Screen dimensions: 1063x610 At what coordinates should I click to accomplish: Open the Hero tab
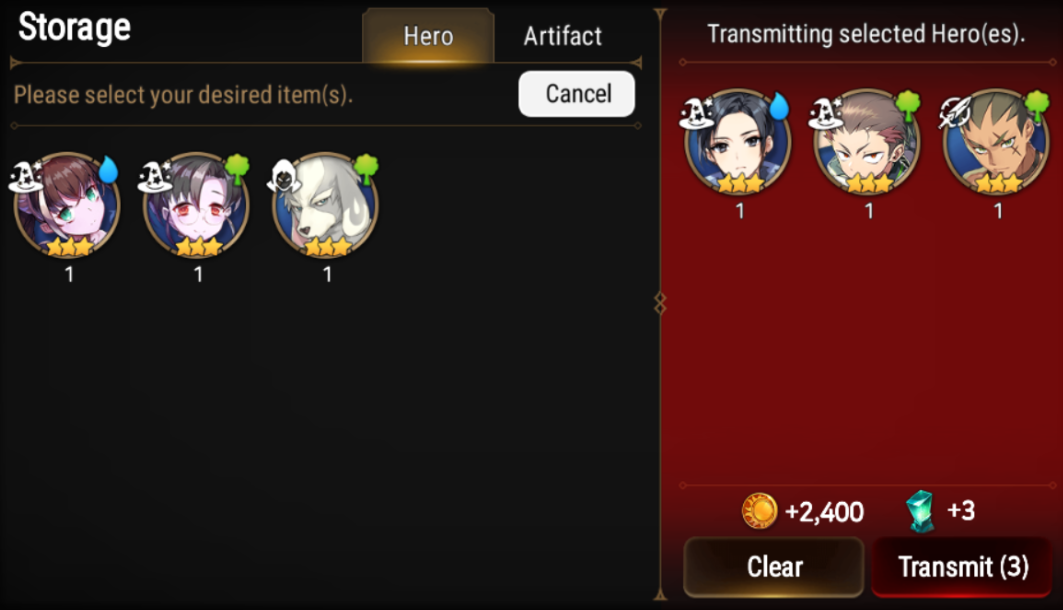(428, 36)
